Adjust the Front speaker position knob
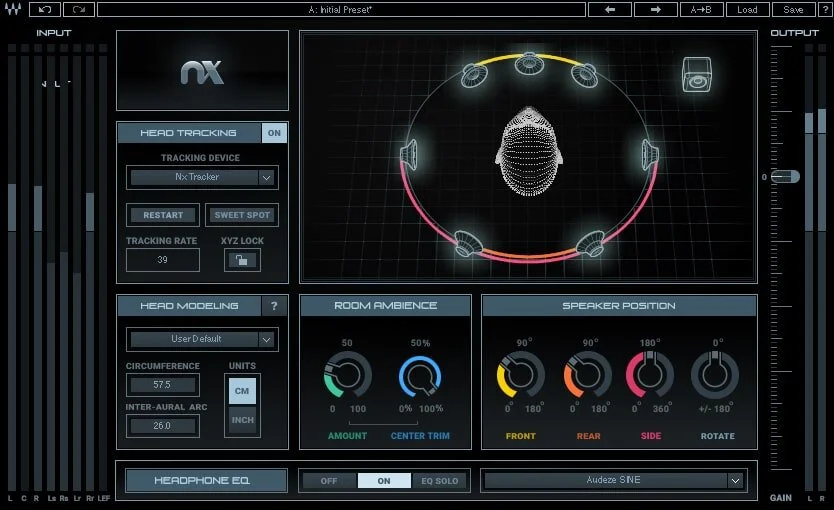 (x=521, y=375)
